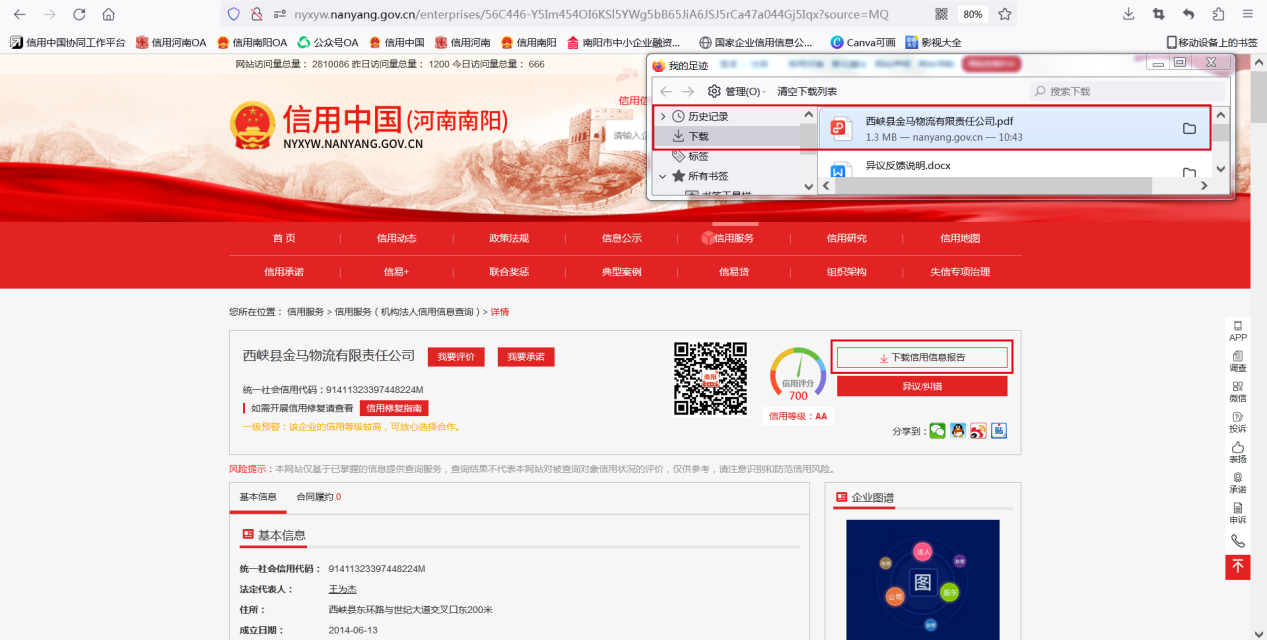Click the 我要承诺 button
The width and height of the screenshot is (1267, 640).
tap(525, 357)
